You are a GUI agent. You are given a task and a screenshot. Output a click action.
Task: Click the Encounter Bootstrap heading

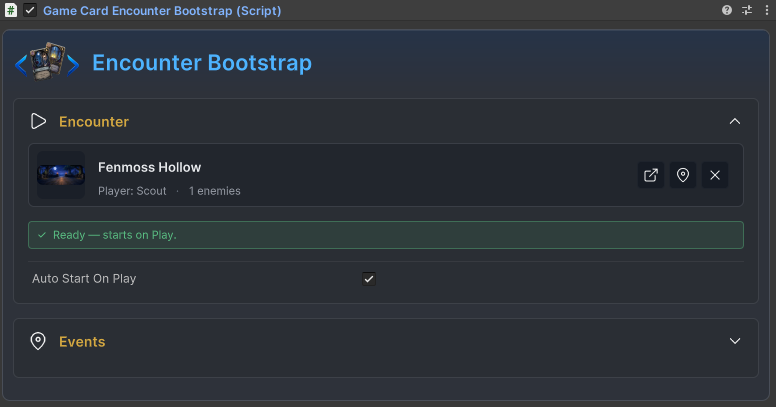pos(202,63)
